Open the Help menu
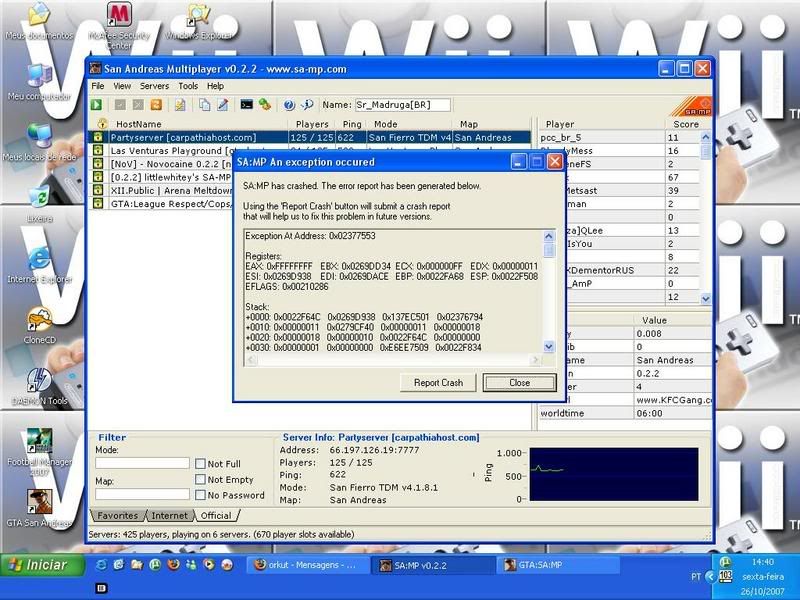The width and height of the screenshot is (800, 600). click(215, 86)
